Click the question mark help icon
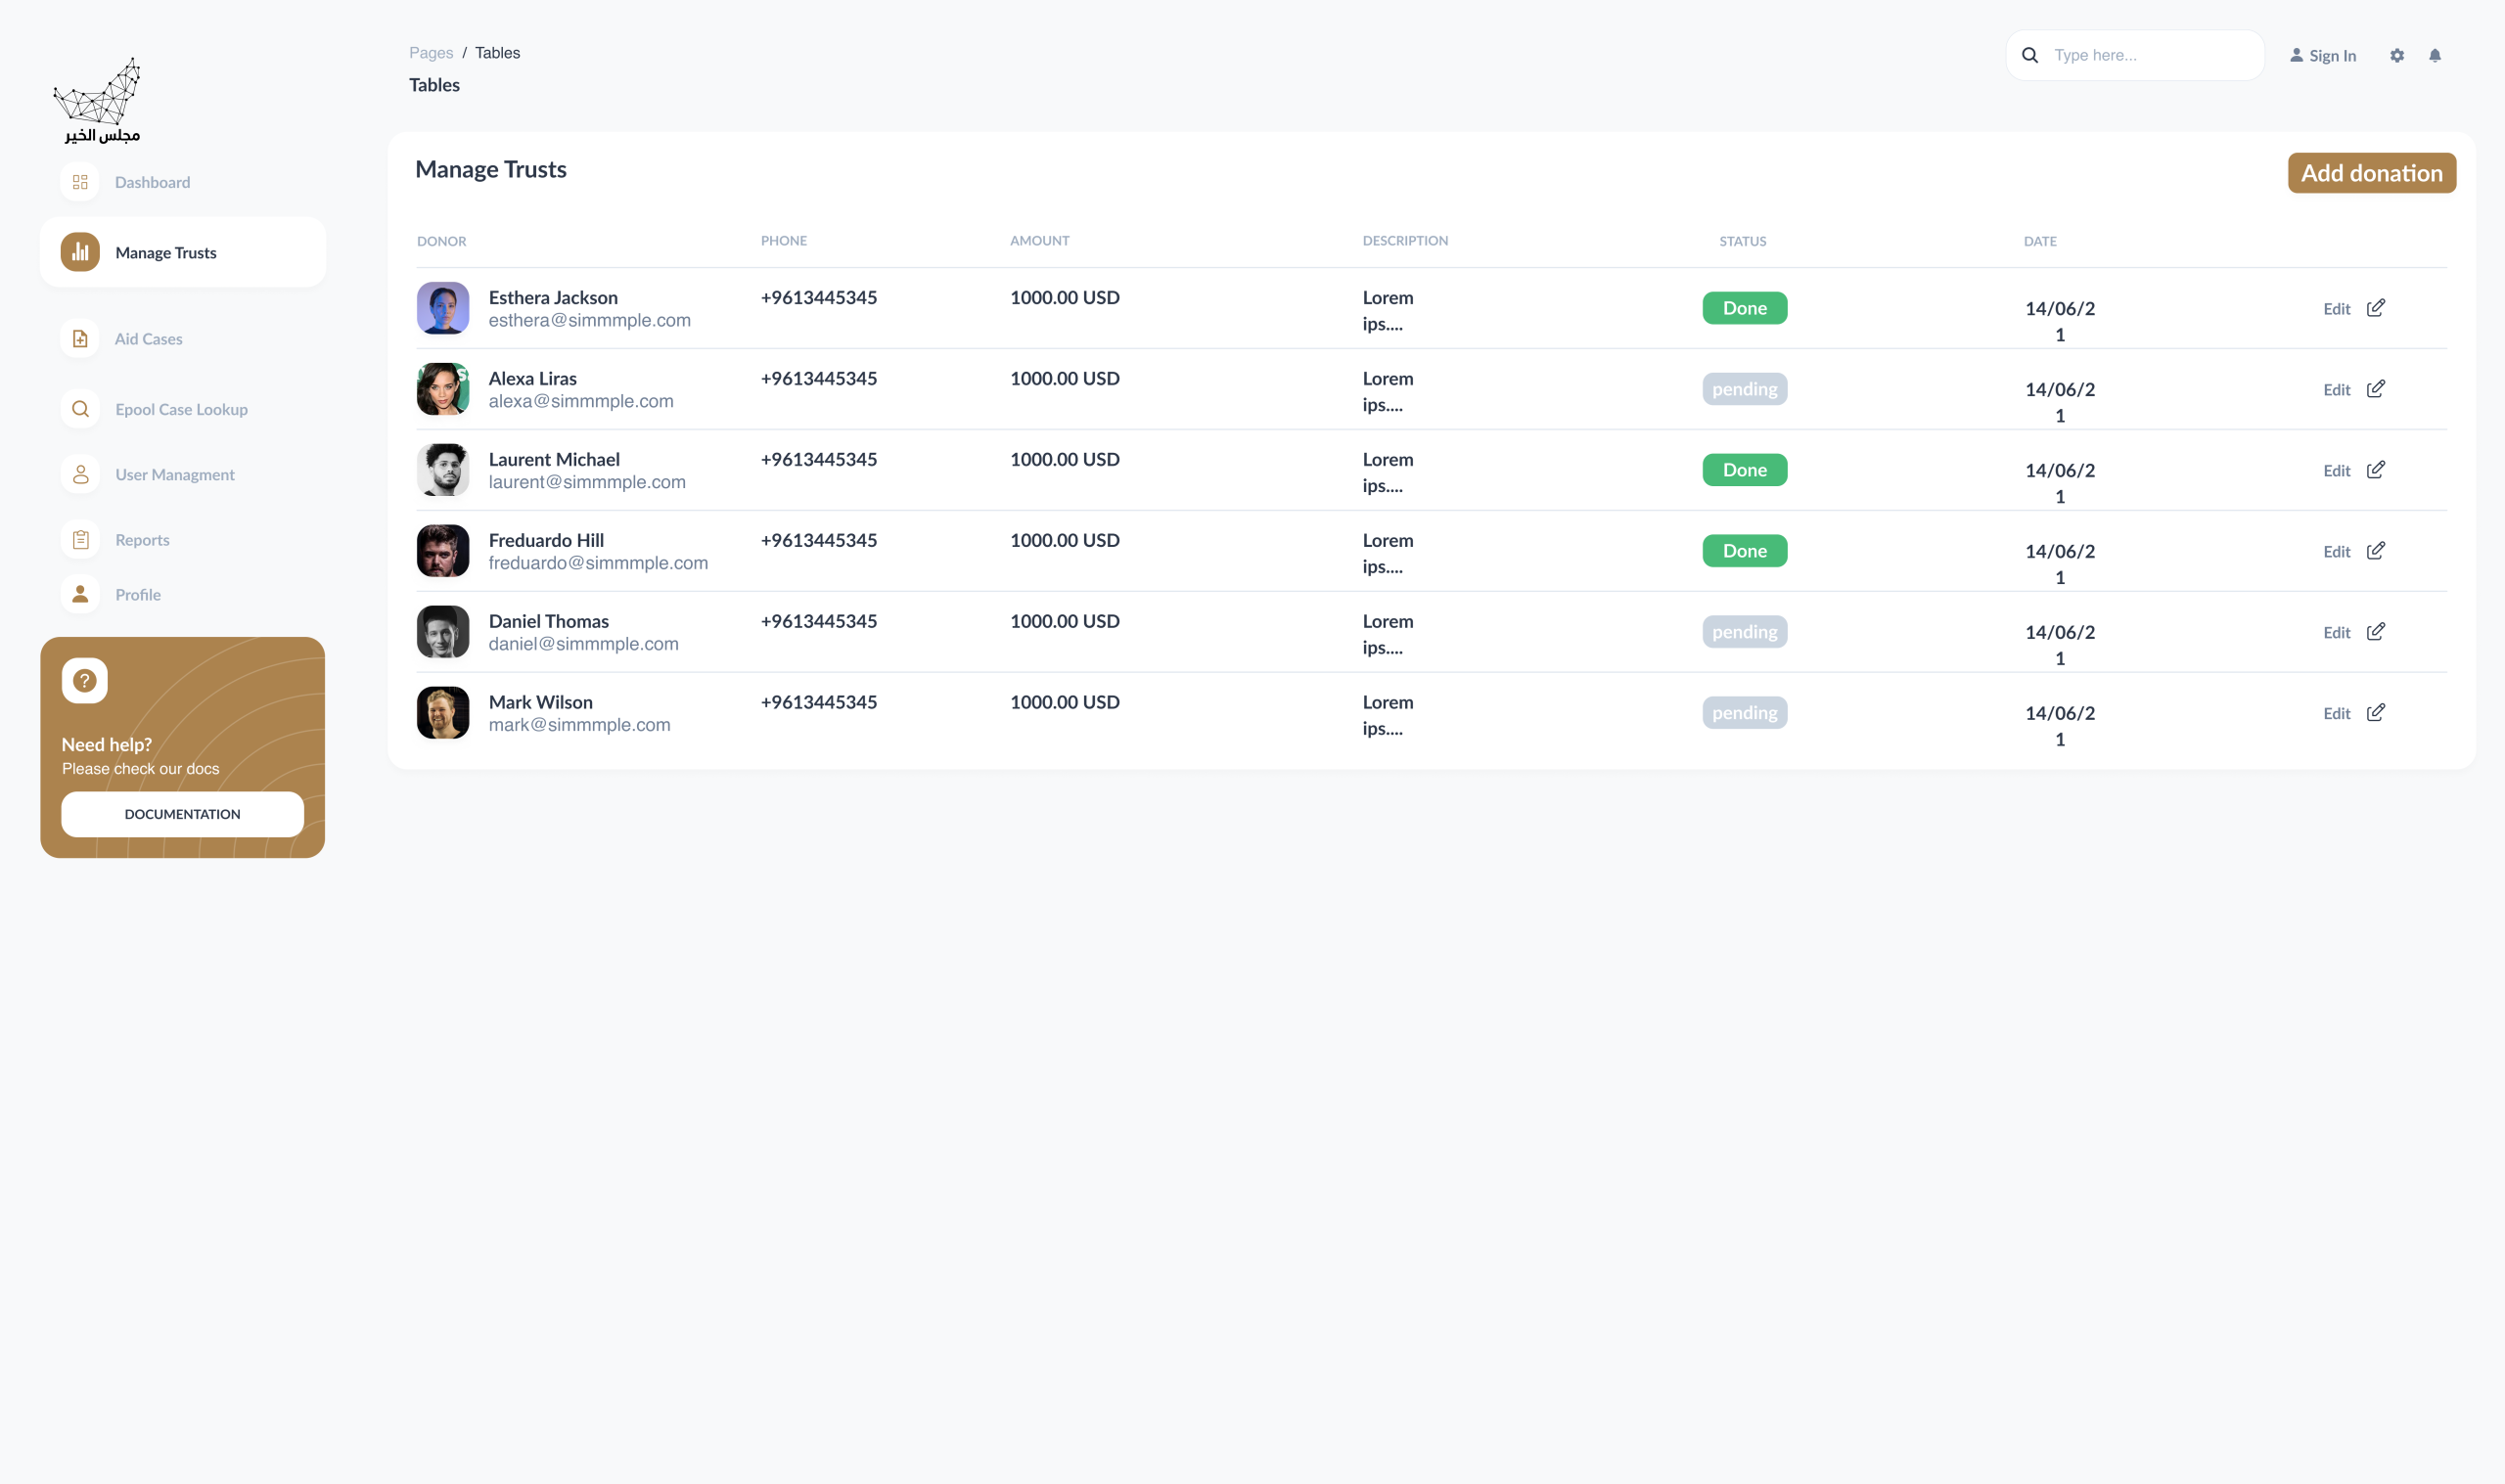Viewport: 2505px width, 1484px height. pyautogui.click(x=85, y=681)
